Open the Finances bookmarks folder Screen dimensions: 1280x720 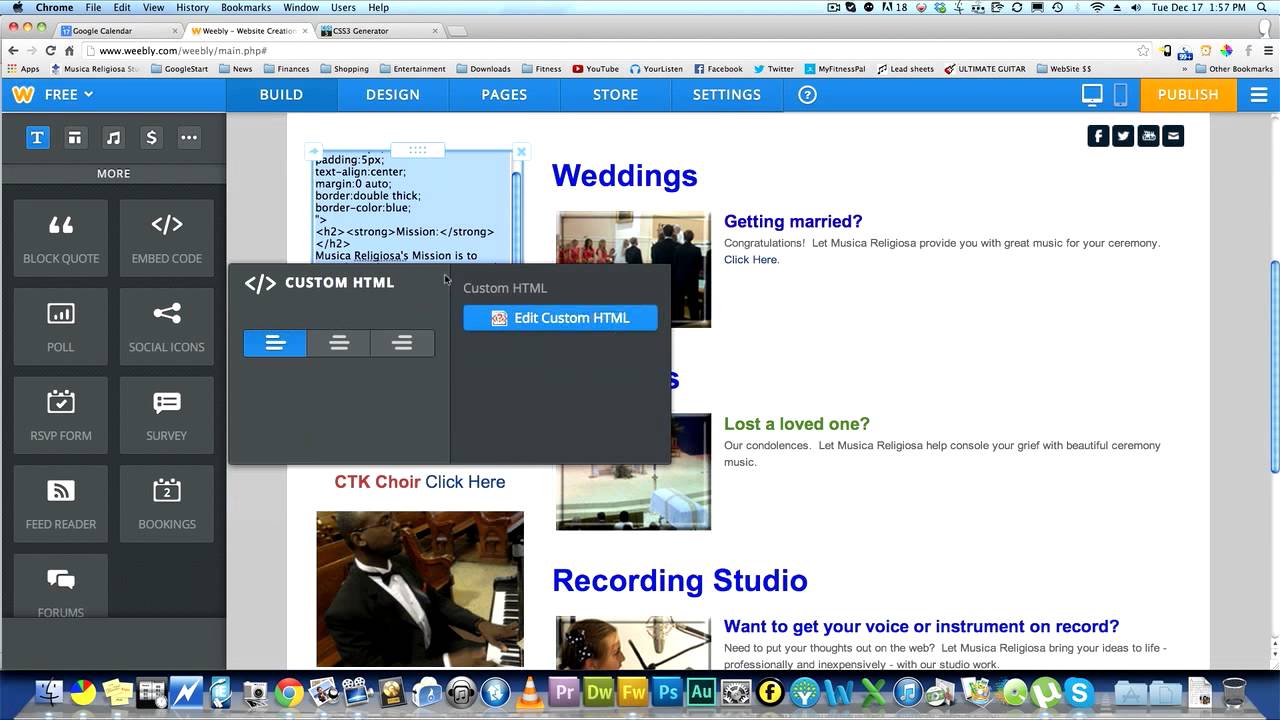click(x=286, y=69)
